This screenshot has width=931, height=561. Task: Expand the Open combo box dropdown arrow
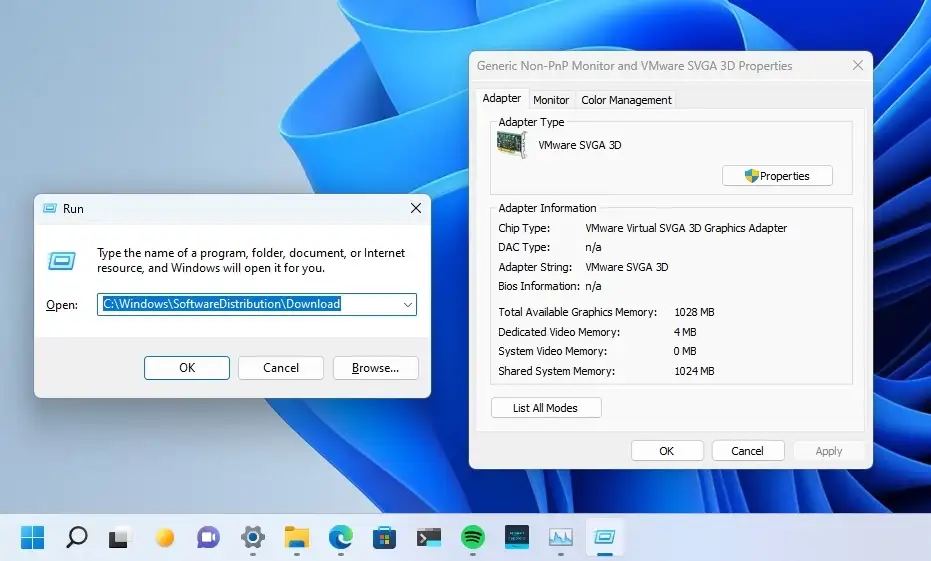coord(407,304)
